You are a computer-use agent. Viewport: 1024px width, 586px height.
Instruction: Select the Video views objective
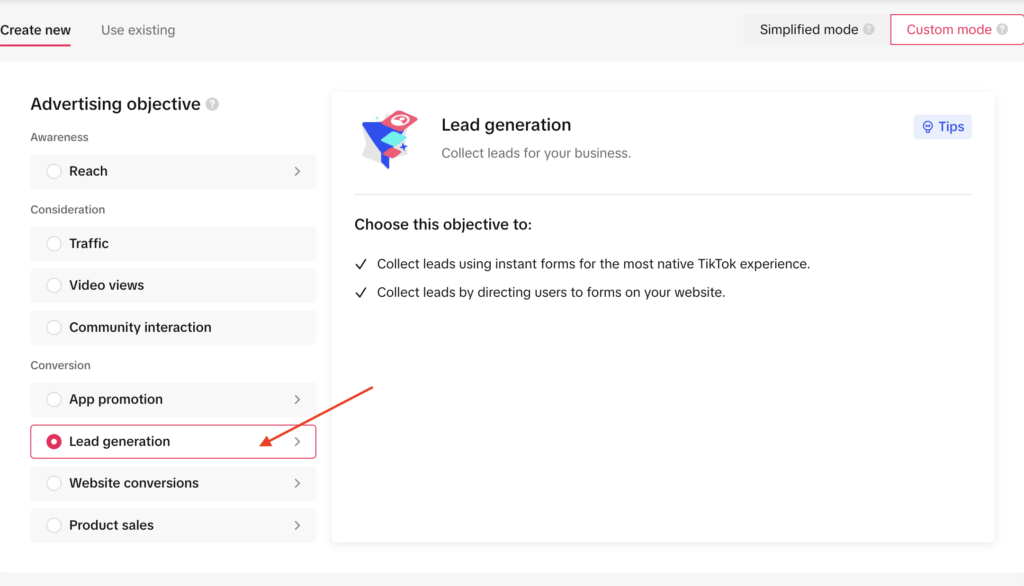click(53, 285)
